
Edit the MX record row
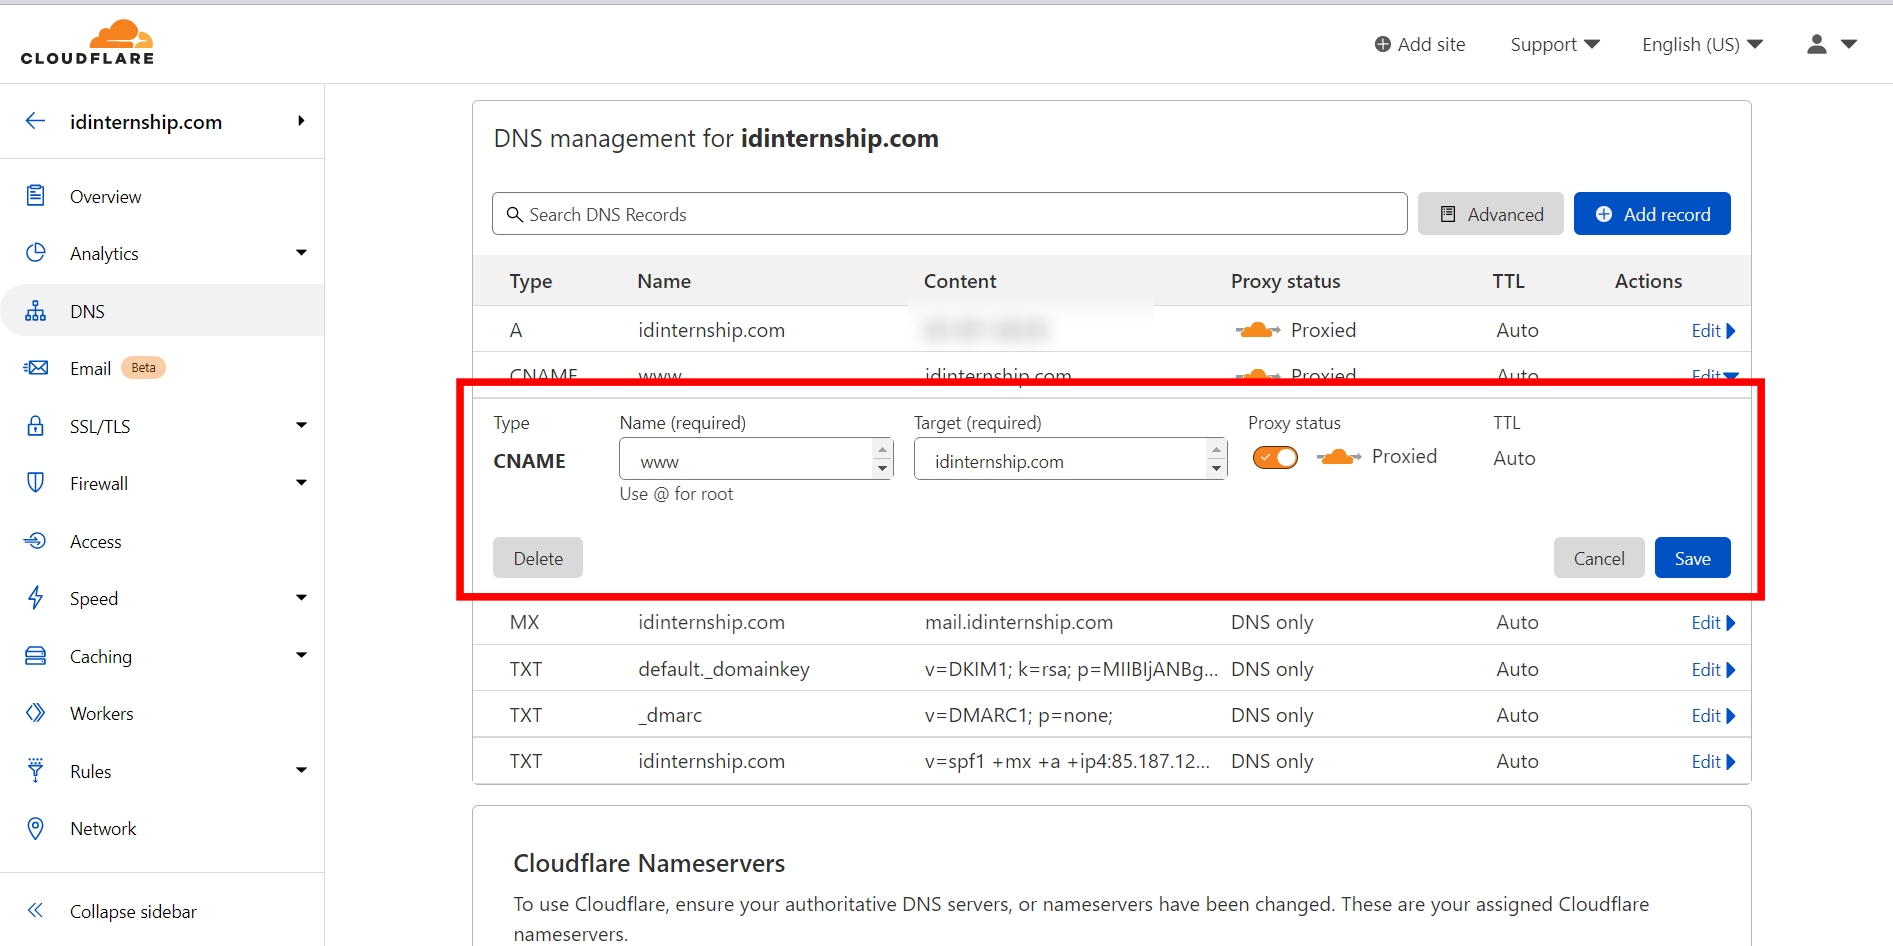point(1713,622)
